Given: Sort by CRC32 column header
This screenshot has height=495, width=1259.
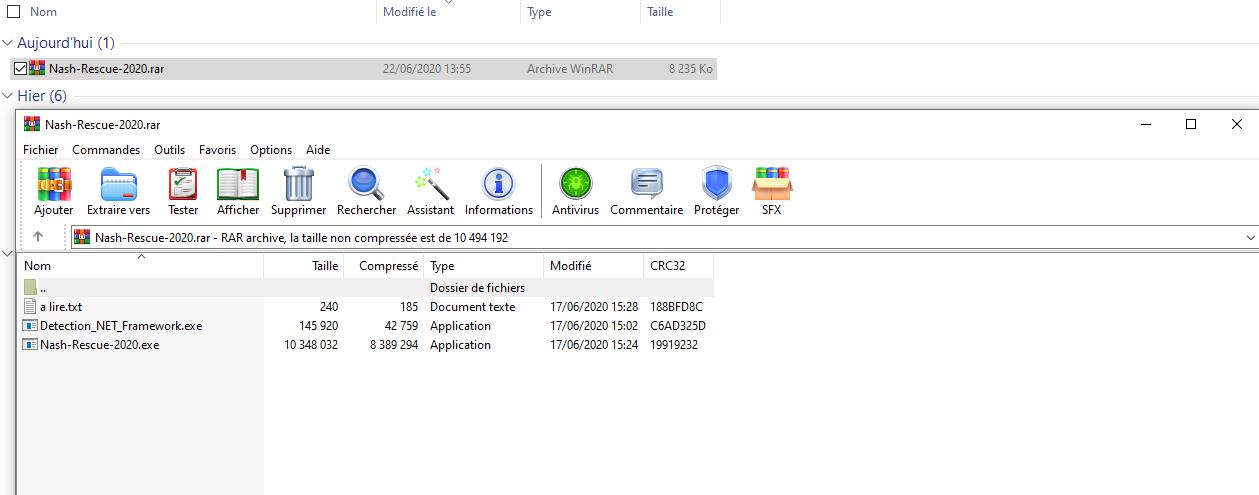Looking at the screenshot, I should [678, 266].
